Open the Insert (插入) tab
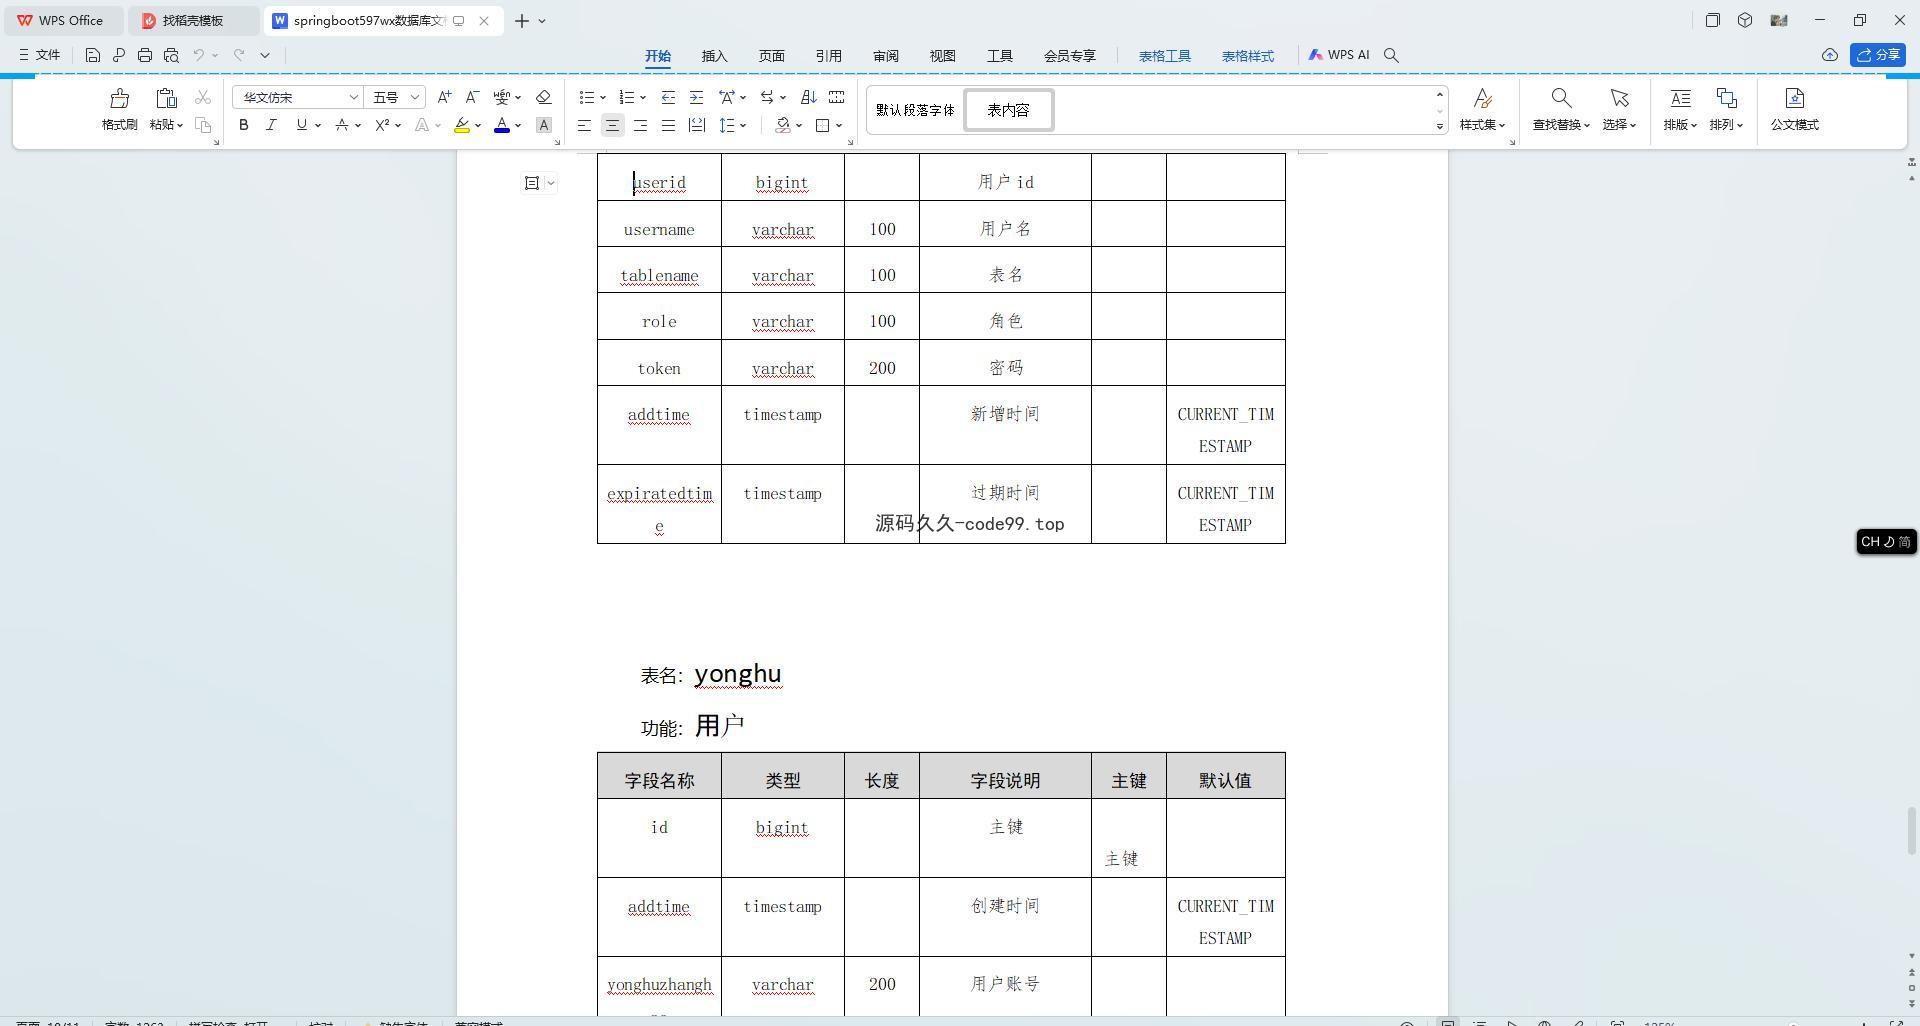This screenshot has height=1026, width=1920. tap(714, 56)
